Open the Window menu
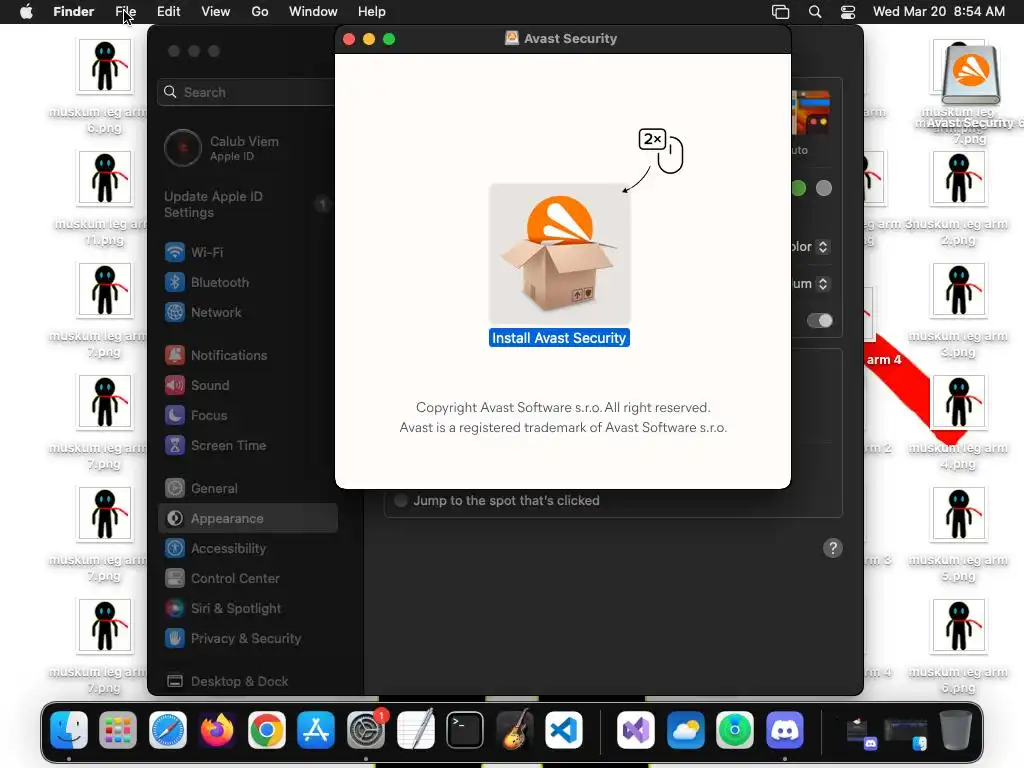1024x768 pixels. pos(313,12)
